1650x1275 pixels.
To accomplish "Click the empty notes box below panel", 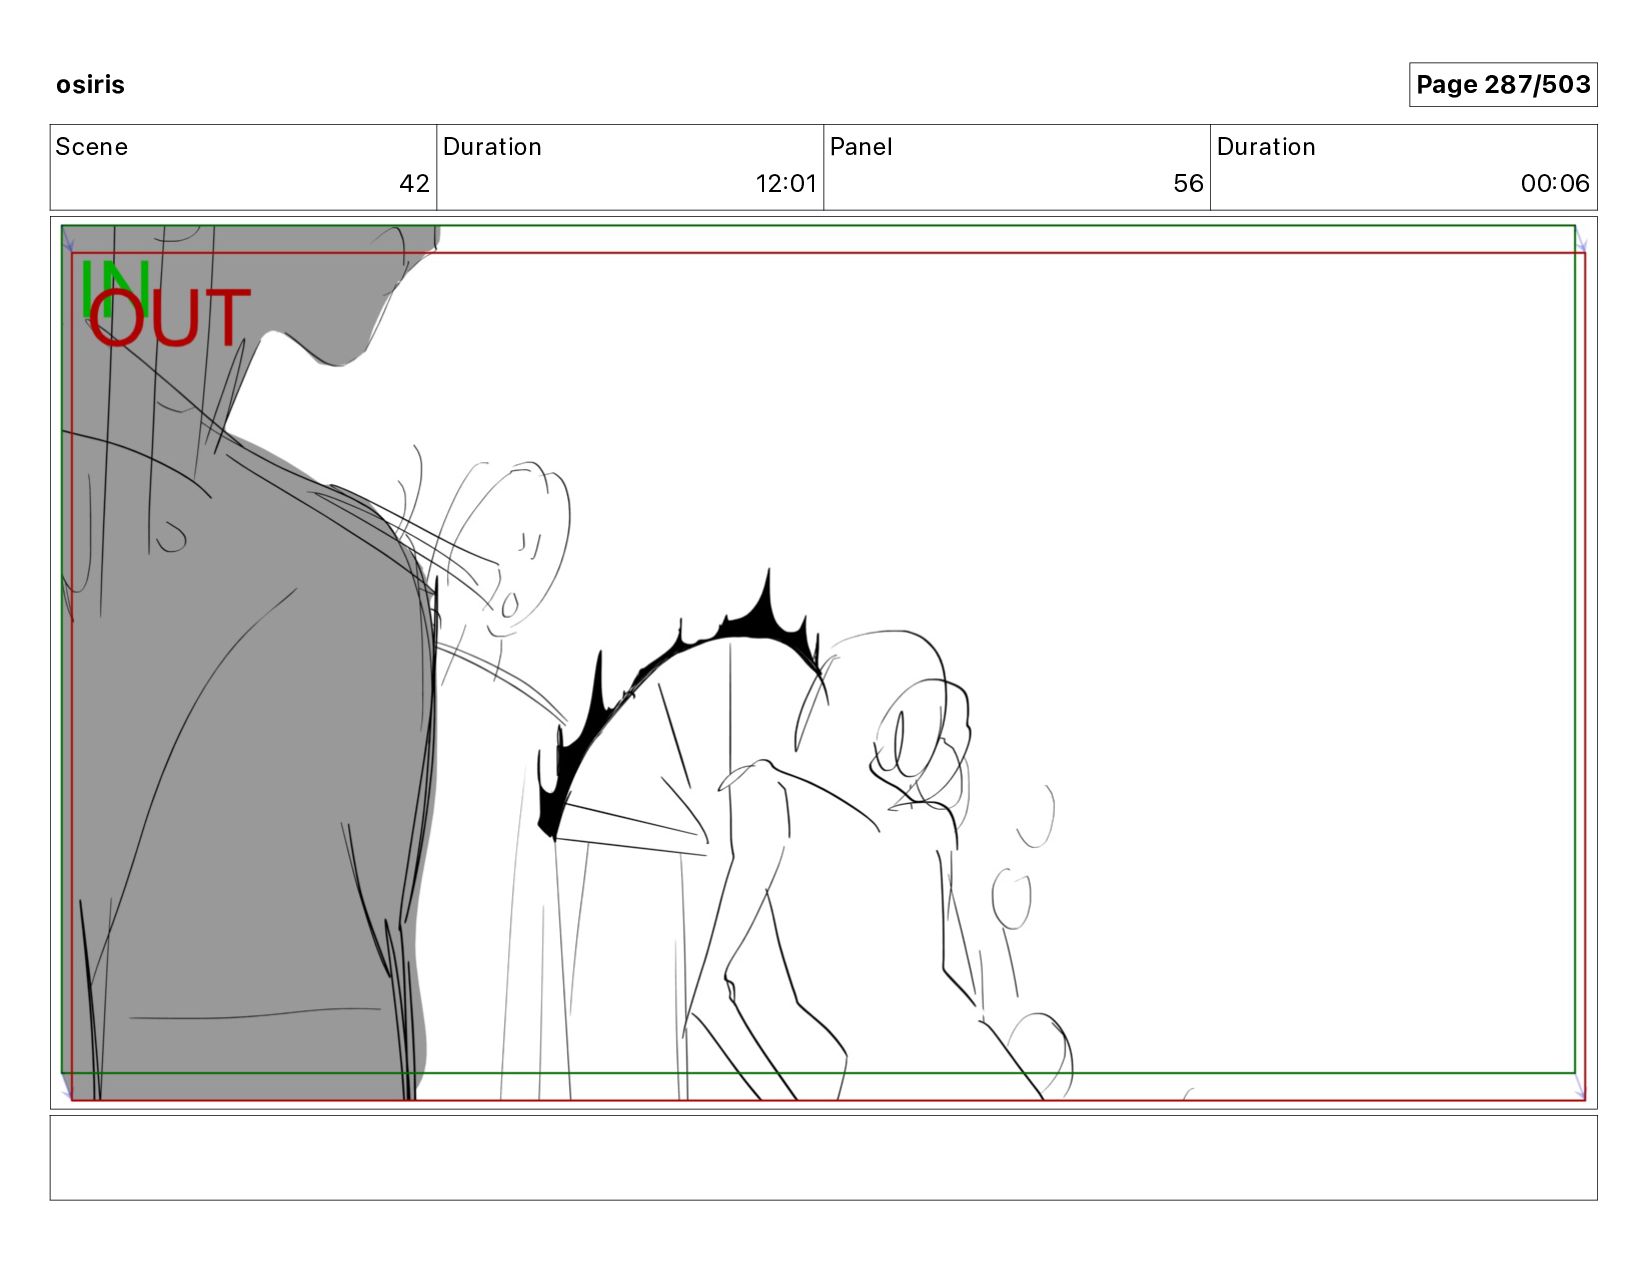I will pyautogui.click(x=823, y=1158).
